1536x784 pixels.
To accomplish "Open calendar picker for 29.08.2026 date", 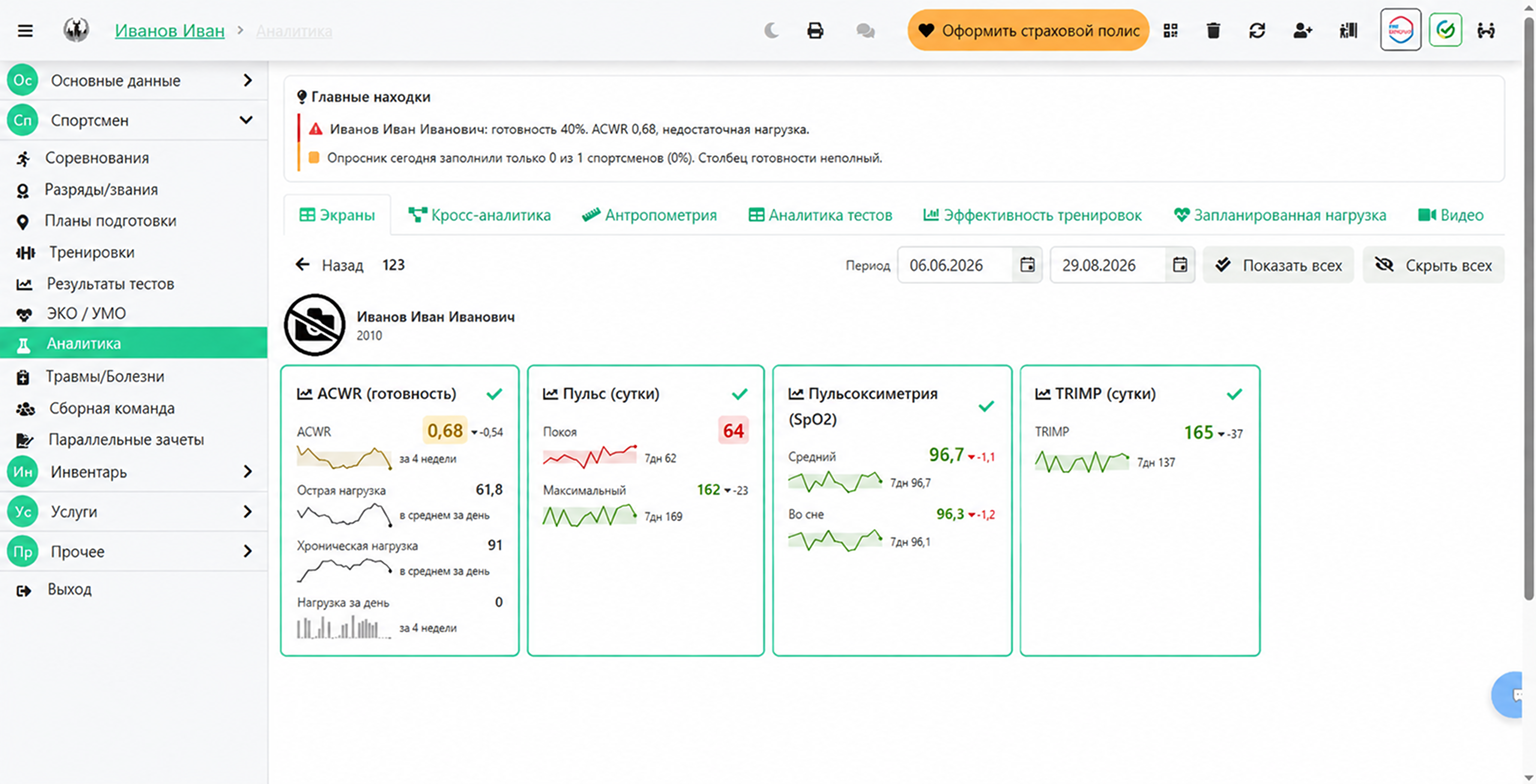I will coord(1180,265).
